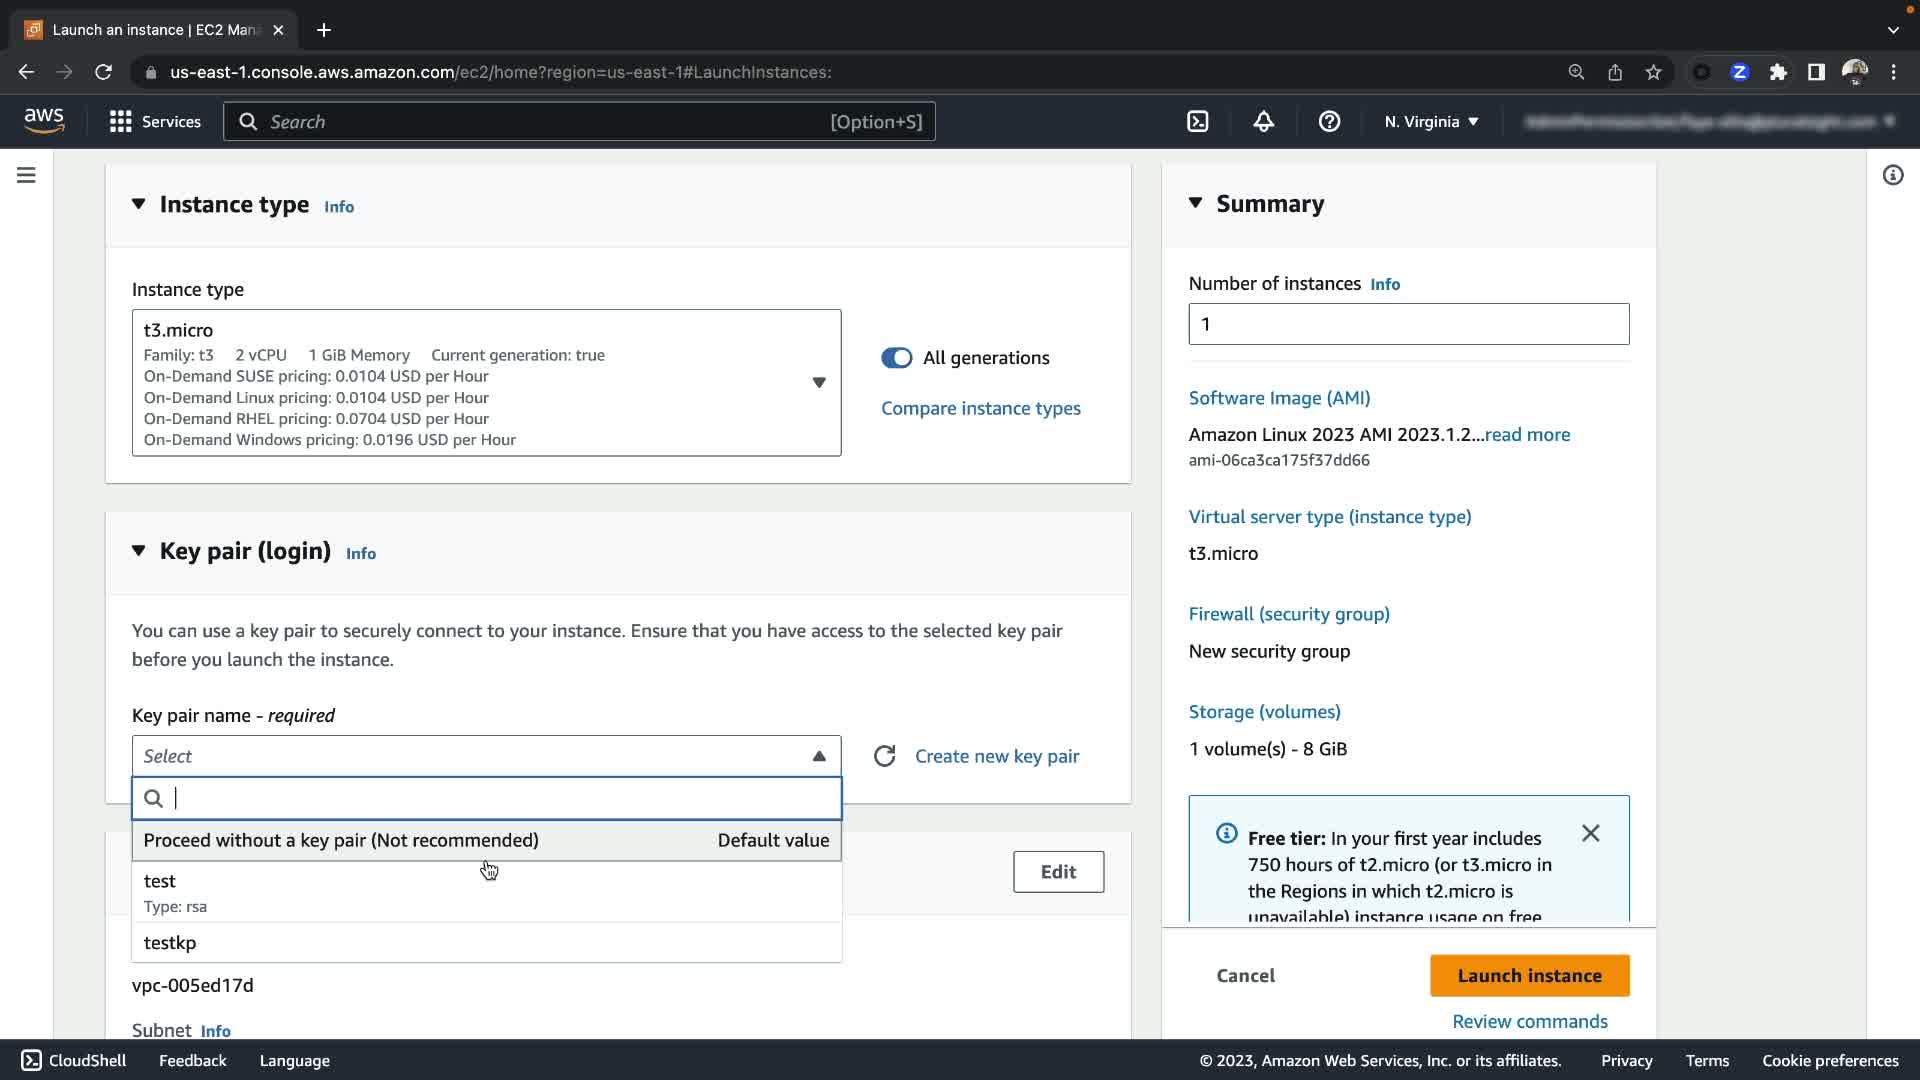The height and width of the screenshot is (1080, 1920).
Task: Open the help question mark menu
Action: coord(1329,122)
